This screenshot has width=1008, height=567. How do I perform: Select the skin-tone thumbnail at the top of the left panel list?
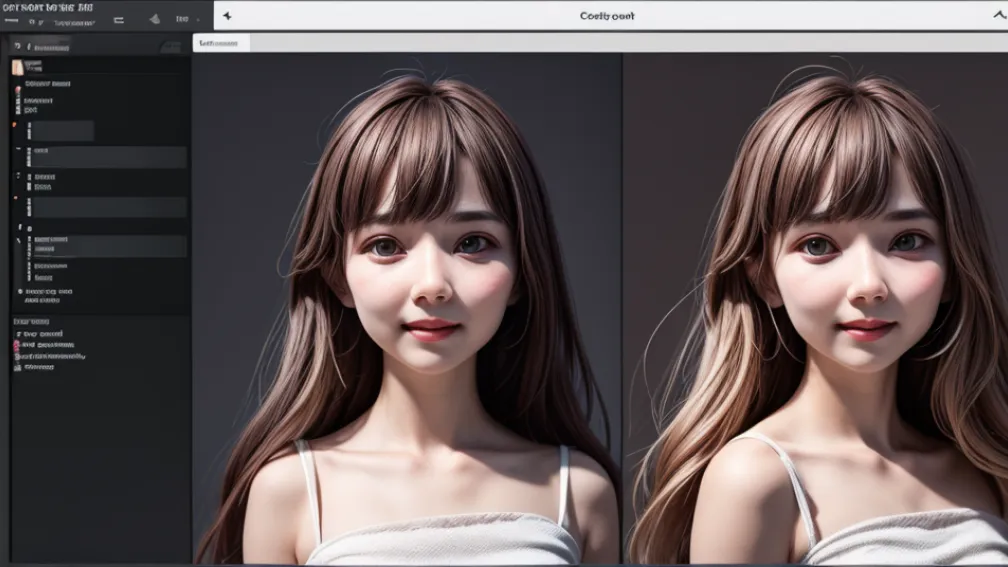[17, 67]
